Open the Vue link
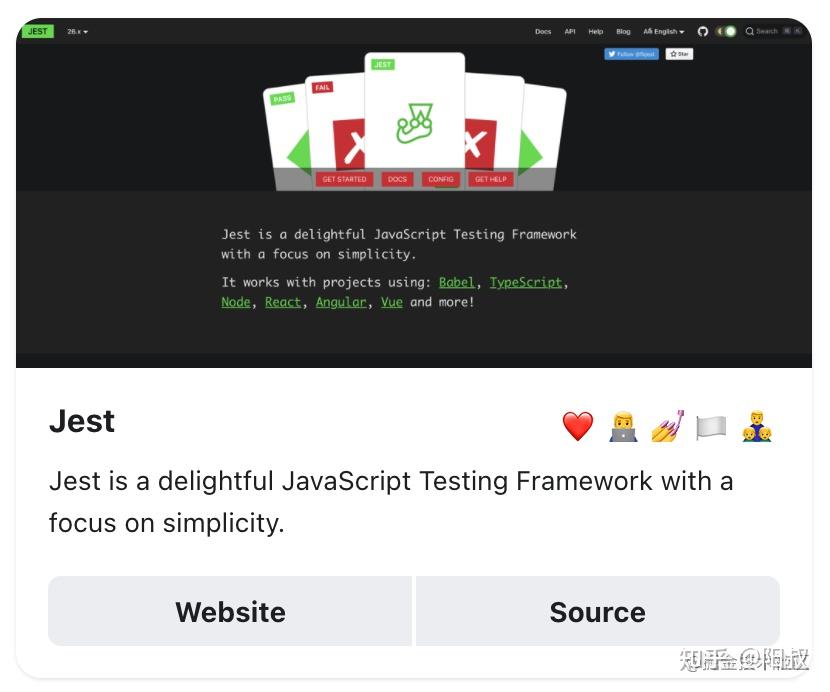Image resolution: width=830 pixels, height=692 pixels. coord(392,302)
